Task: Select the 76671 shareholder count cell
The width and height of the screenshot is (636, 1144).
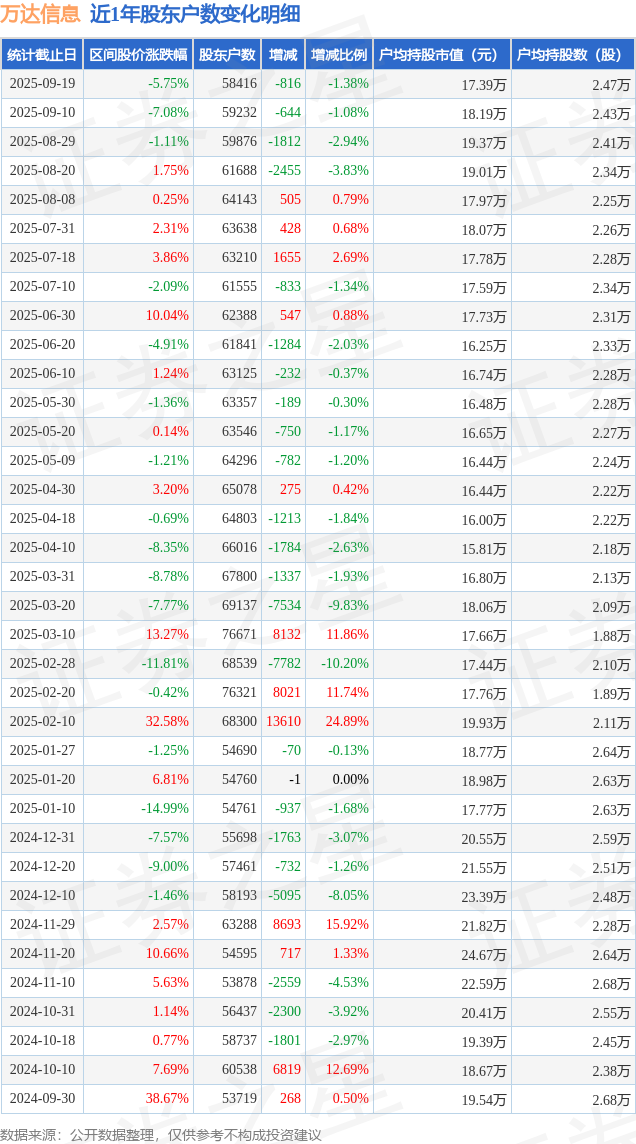Action: (x=239, y=635)
